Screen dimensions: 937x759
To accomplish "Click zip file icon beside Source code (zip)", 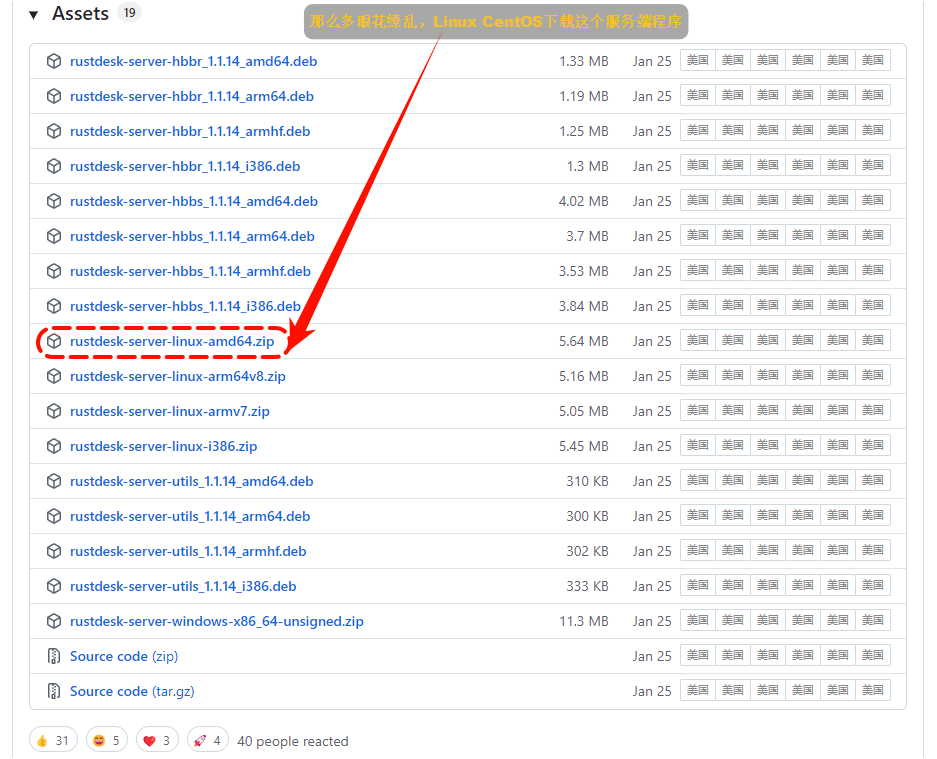I will tap(54, 656).
